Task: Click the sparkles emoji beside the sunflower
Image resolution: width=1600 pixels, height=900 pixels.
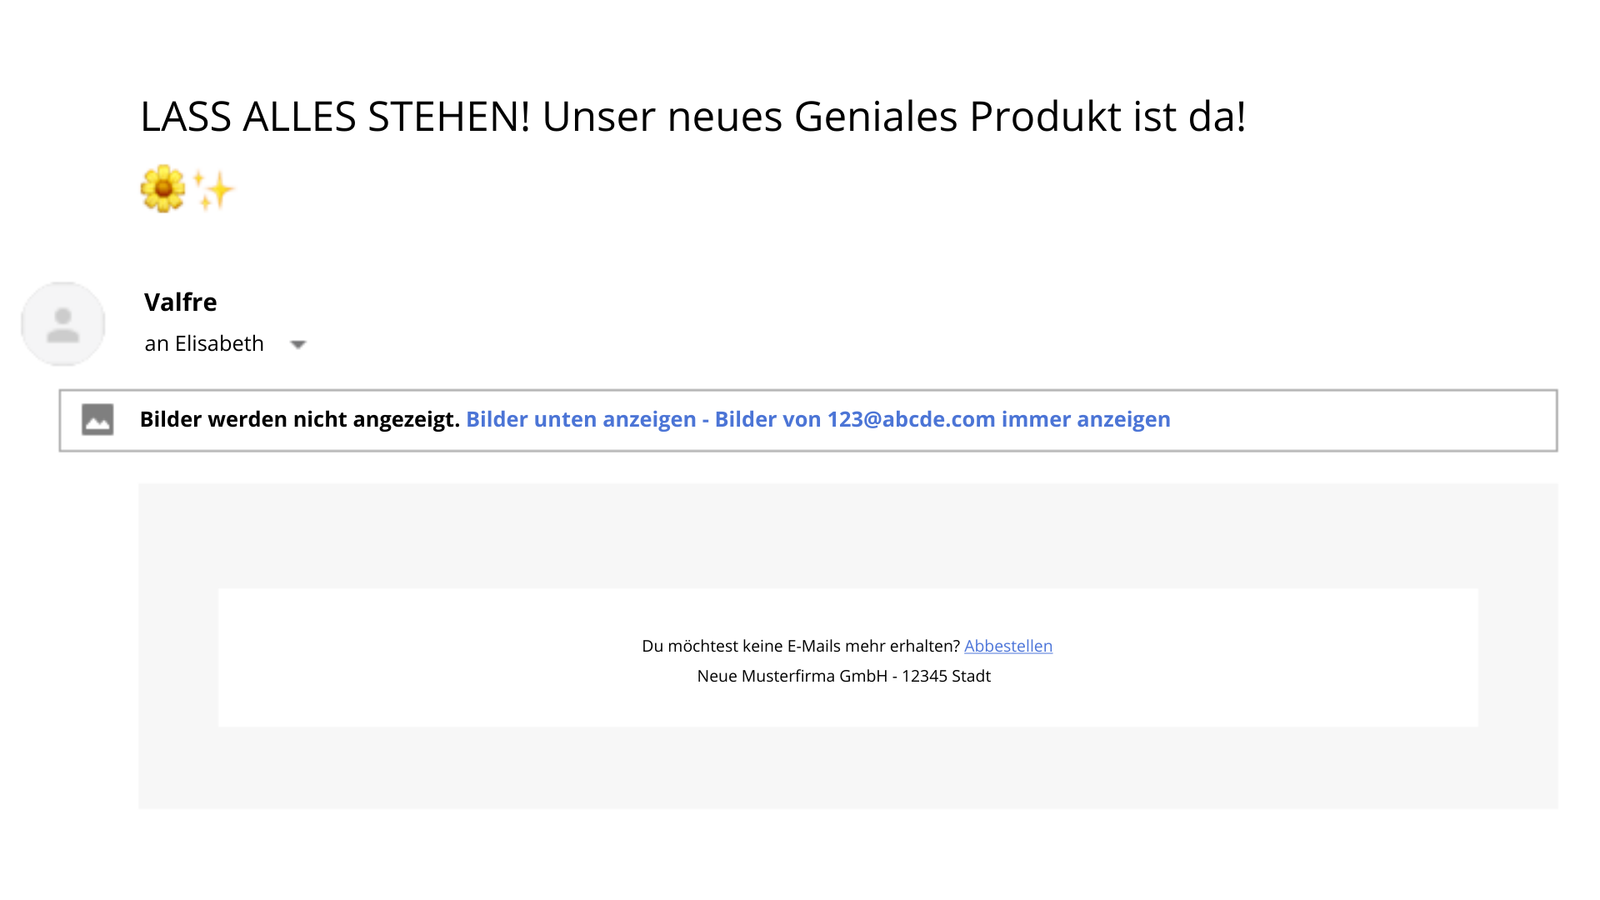Action: pyautogui.click(x=214, y=190)
